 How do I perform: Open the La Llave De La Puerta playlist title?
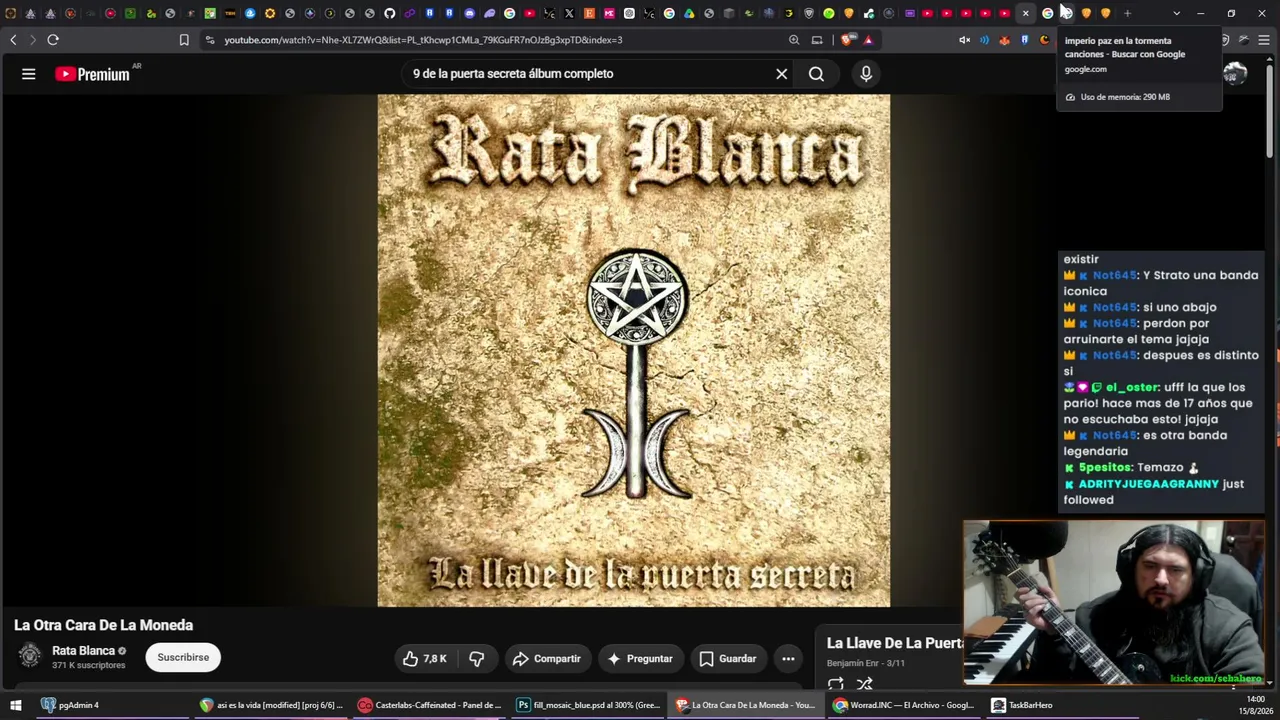(x=895, y=643)
